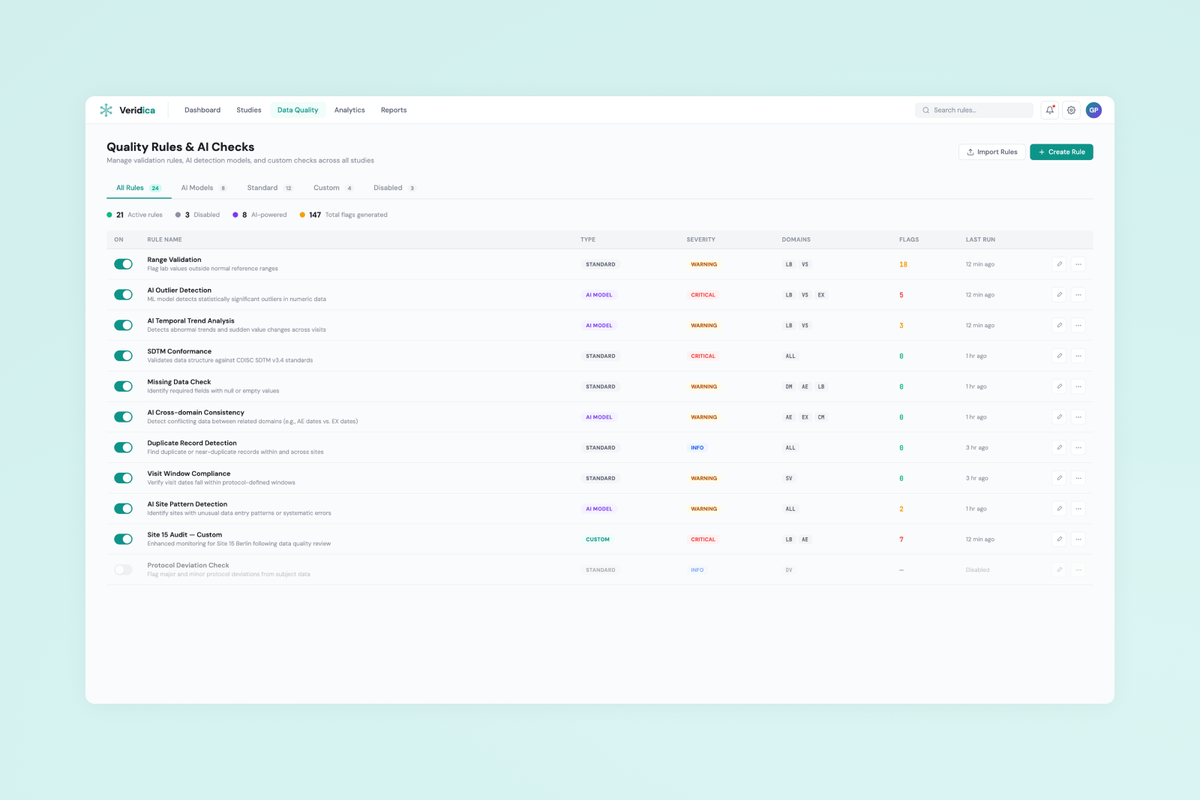Click the Create Rule button
Viewport: 1200px width, 800px height.
(1061, 152)
